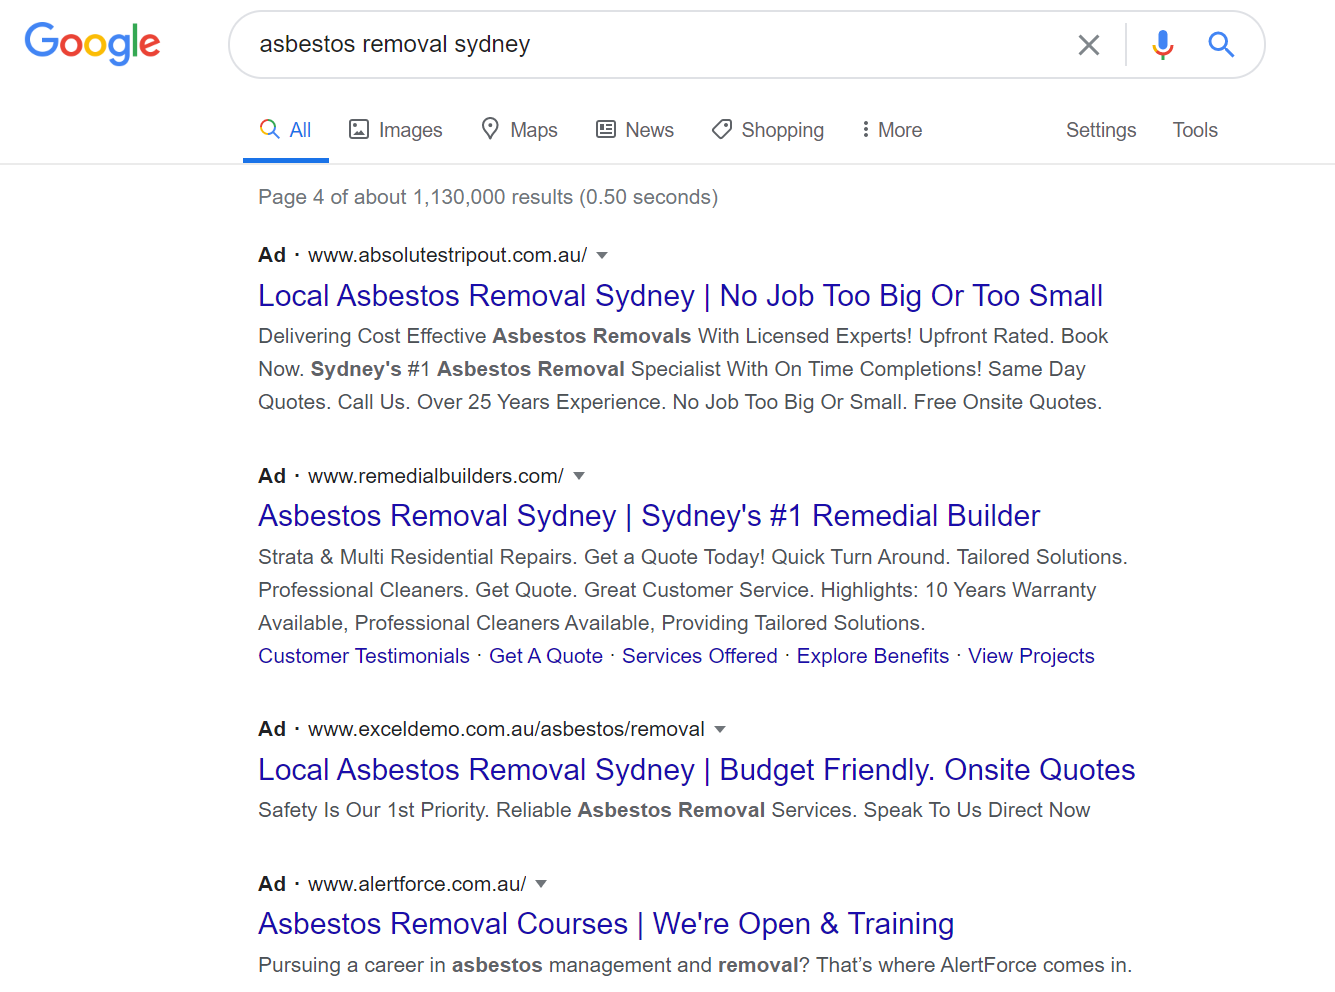Screen dimensions: 1335x992
Task: Open the News tab
Action: 635,130
